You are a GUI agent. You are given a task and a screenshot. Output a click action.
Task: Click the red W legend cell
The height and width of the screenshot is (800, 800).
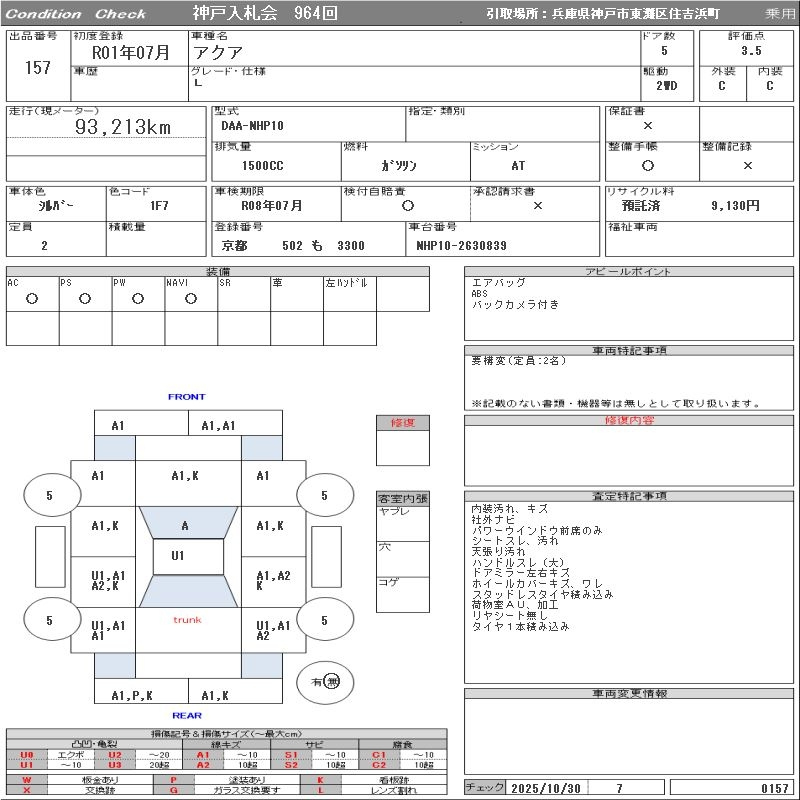[27, 779]
